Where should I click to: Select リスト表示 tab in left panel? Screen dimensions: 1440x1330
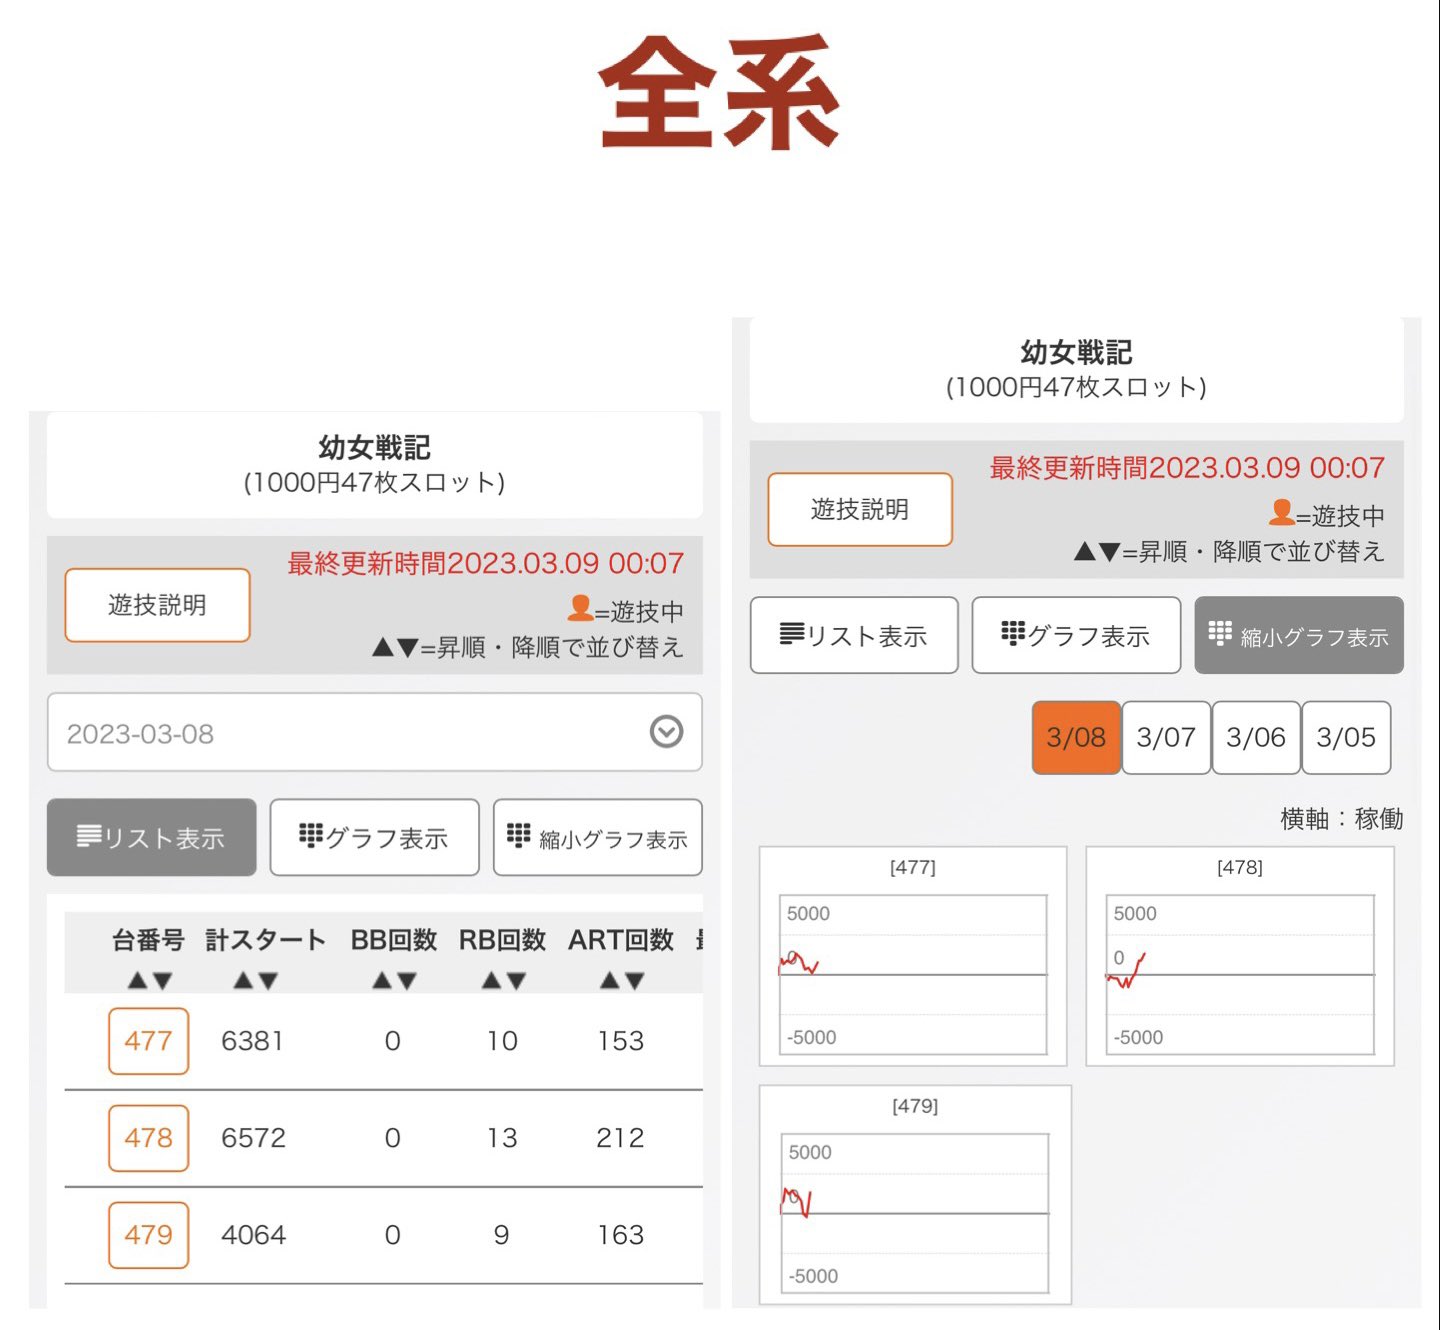[151, 837]
